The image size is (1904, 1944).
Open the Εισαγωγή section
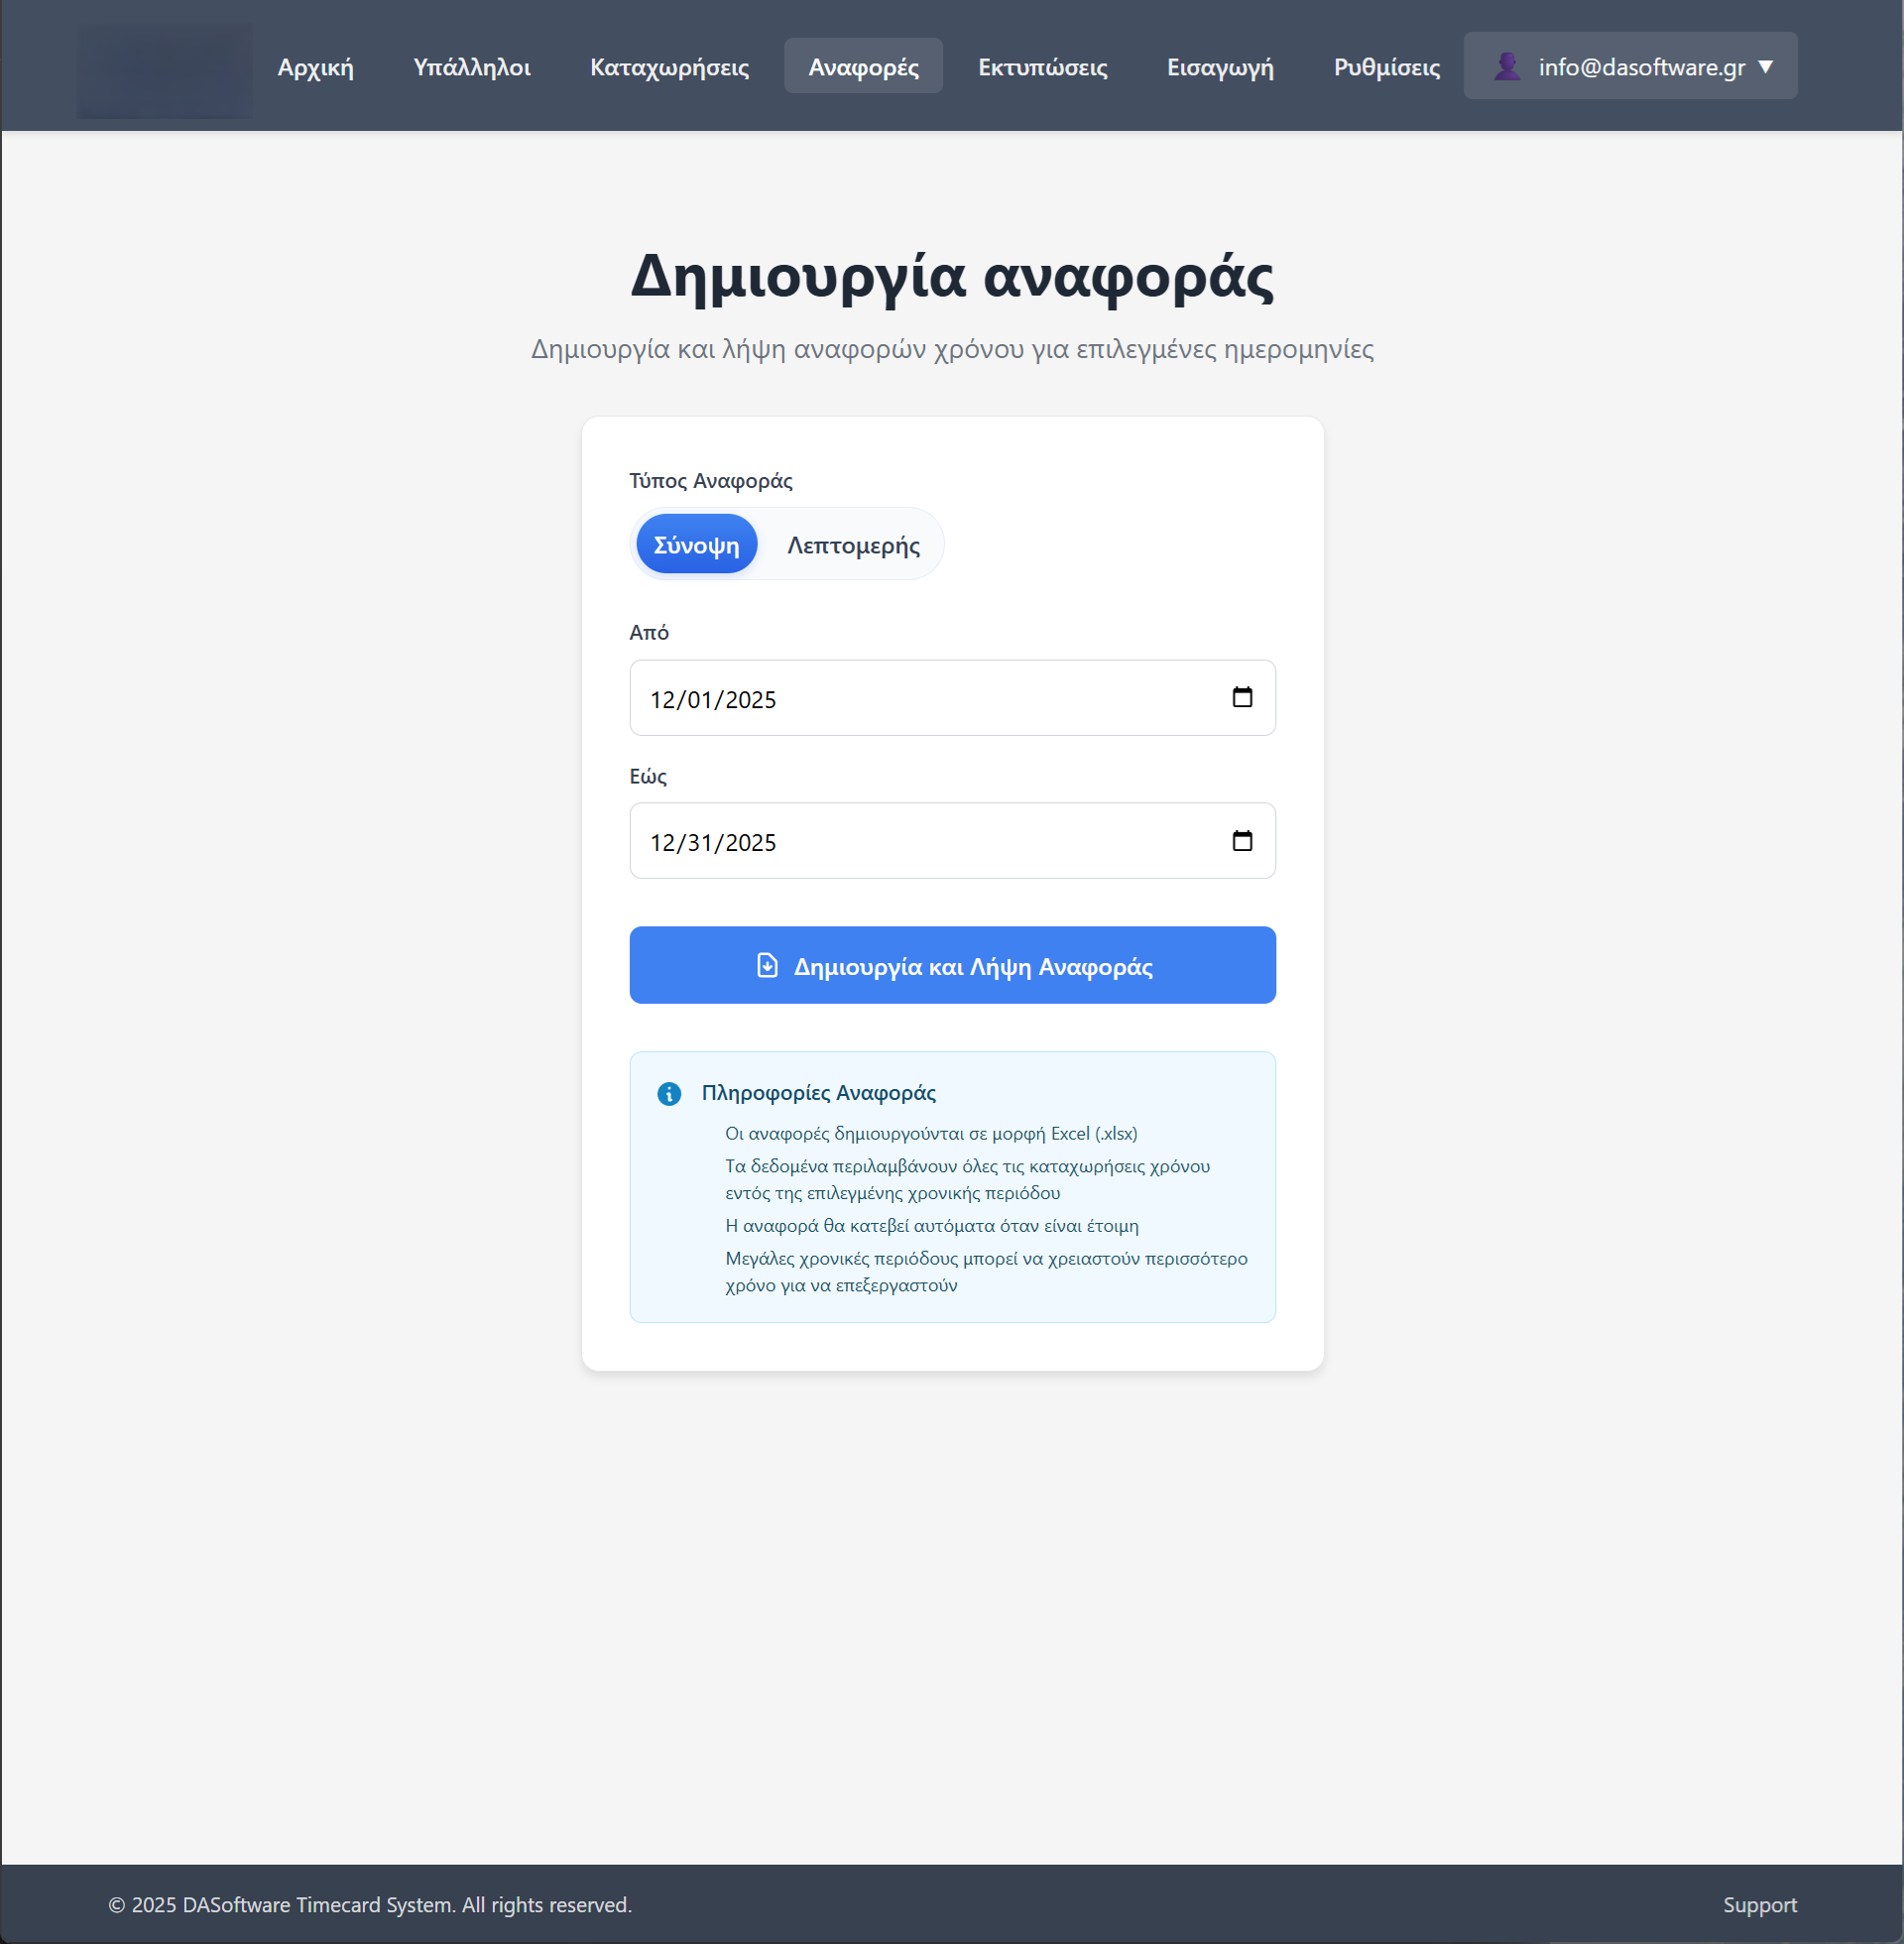click(x=1219, y=66)
